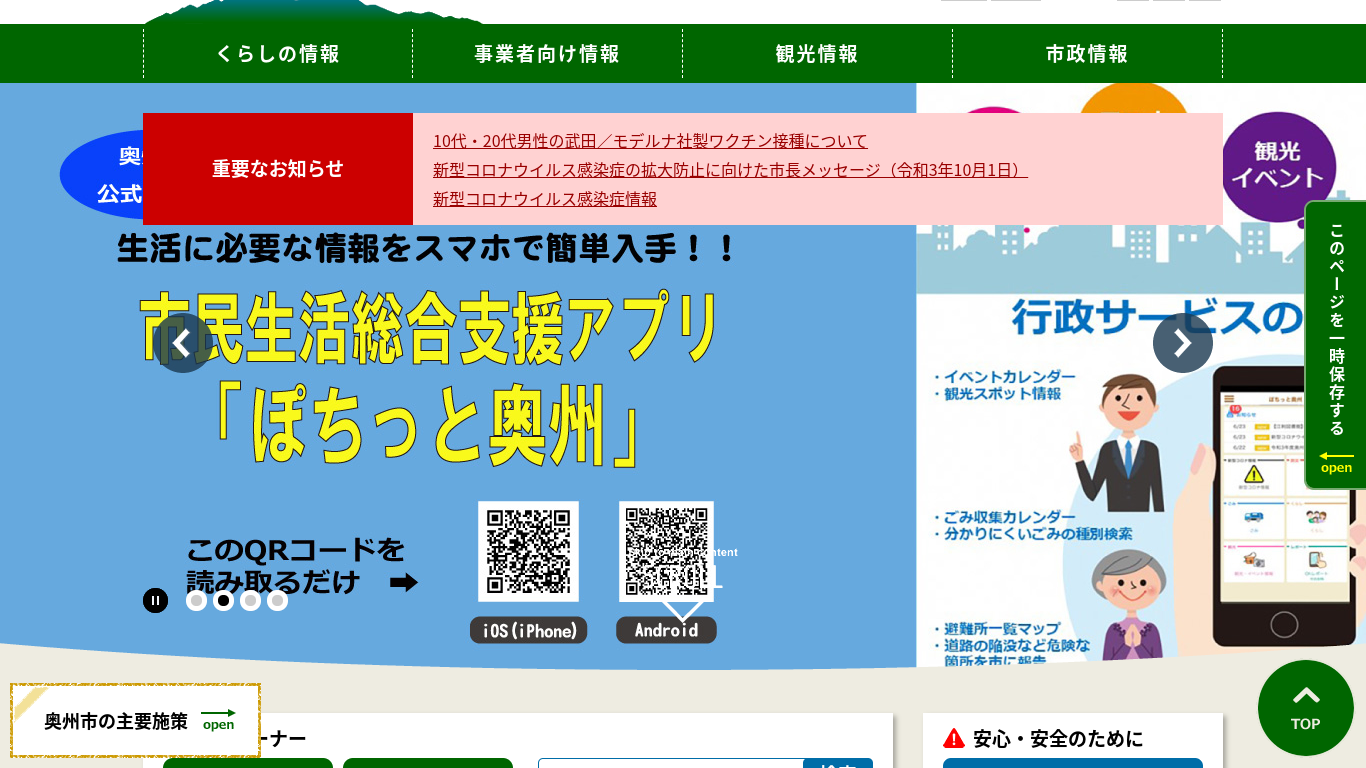Go to previous slide with left arrow
The image size is (1366, 768).
(182, 343)
